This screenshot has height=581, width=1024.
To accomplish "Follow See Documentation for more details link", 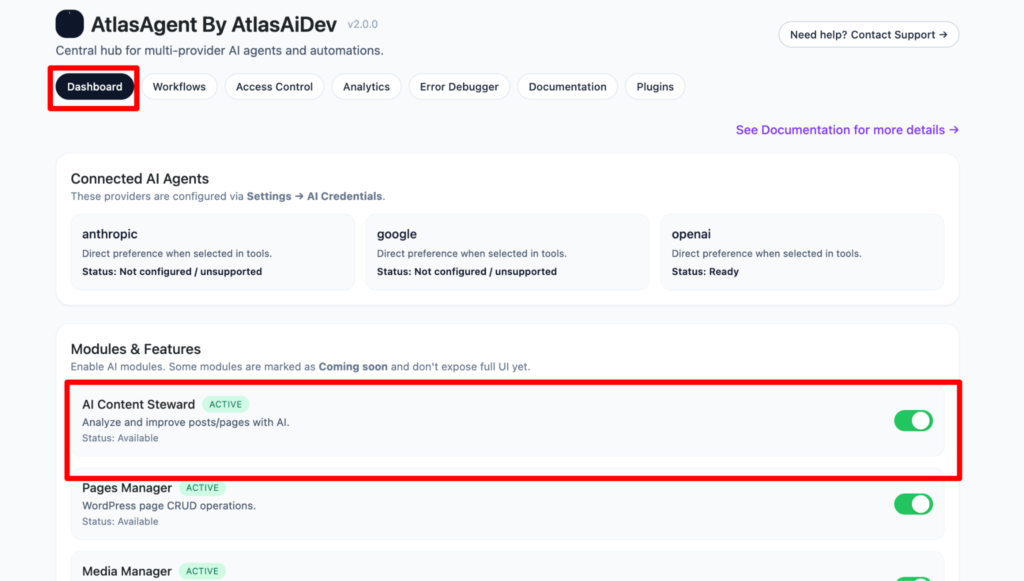I will (x=847, y=130).
